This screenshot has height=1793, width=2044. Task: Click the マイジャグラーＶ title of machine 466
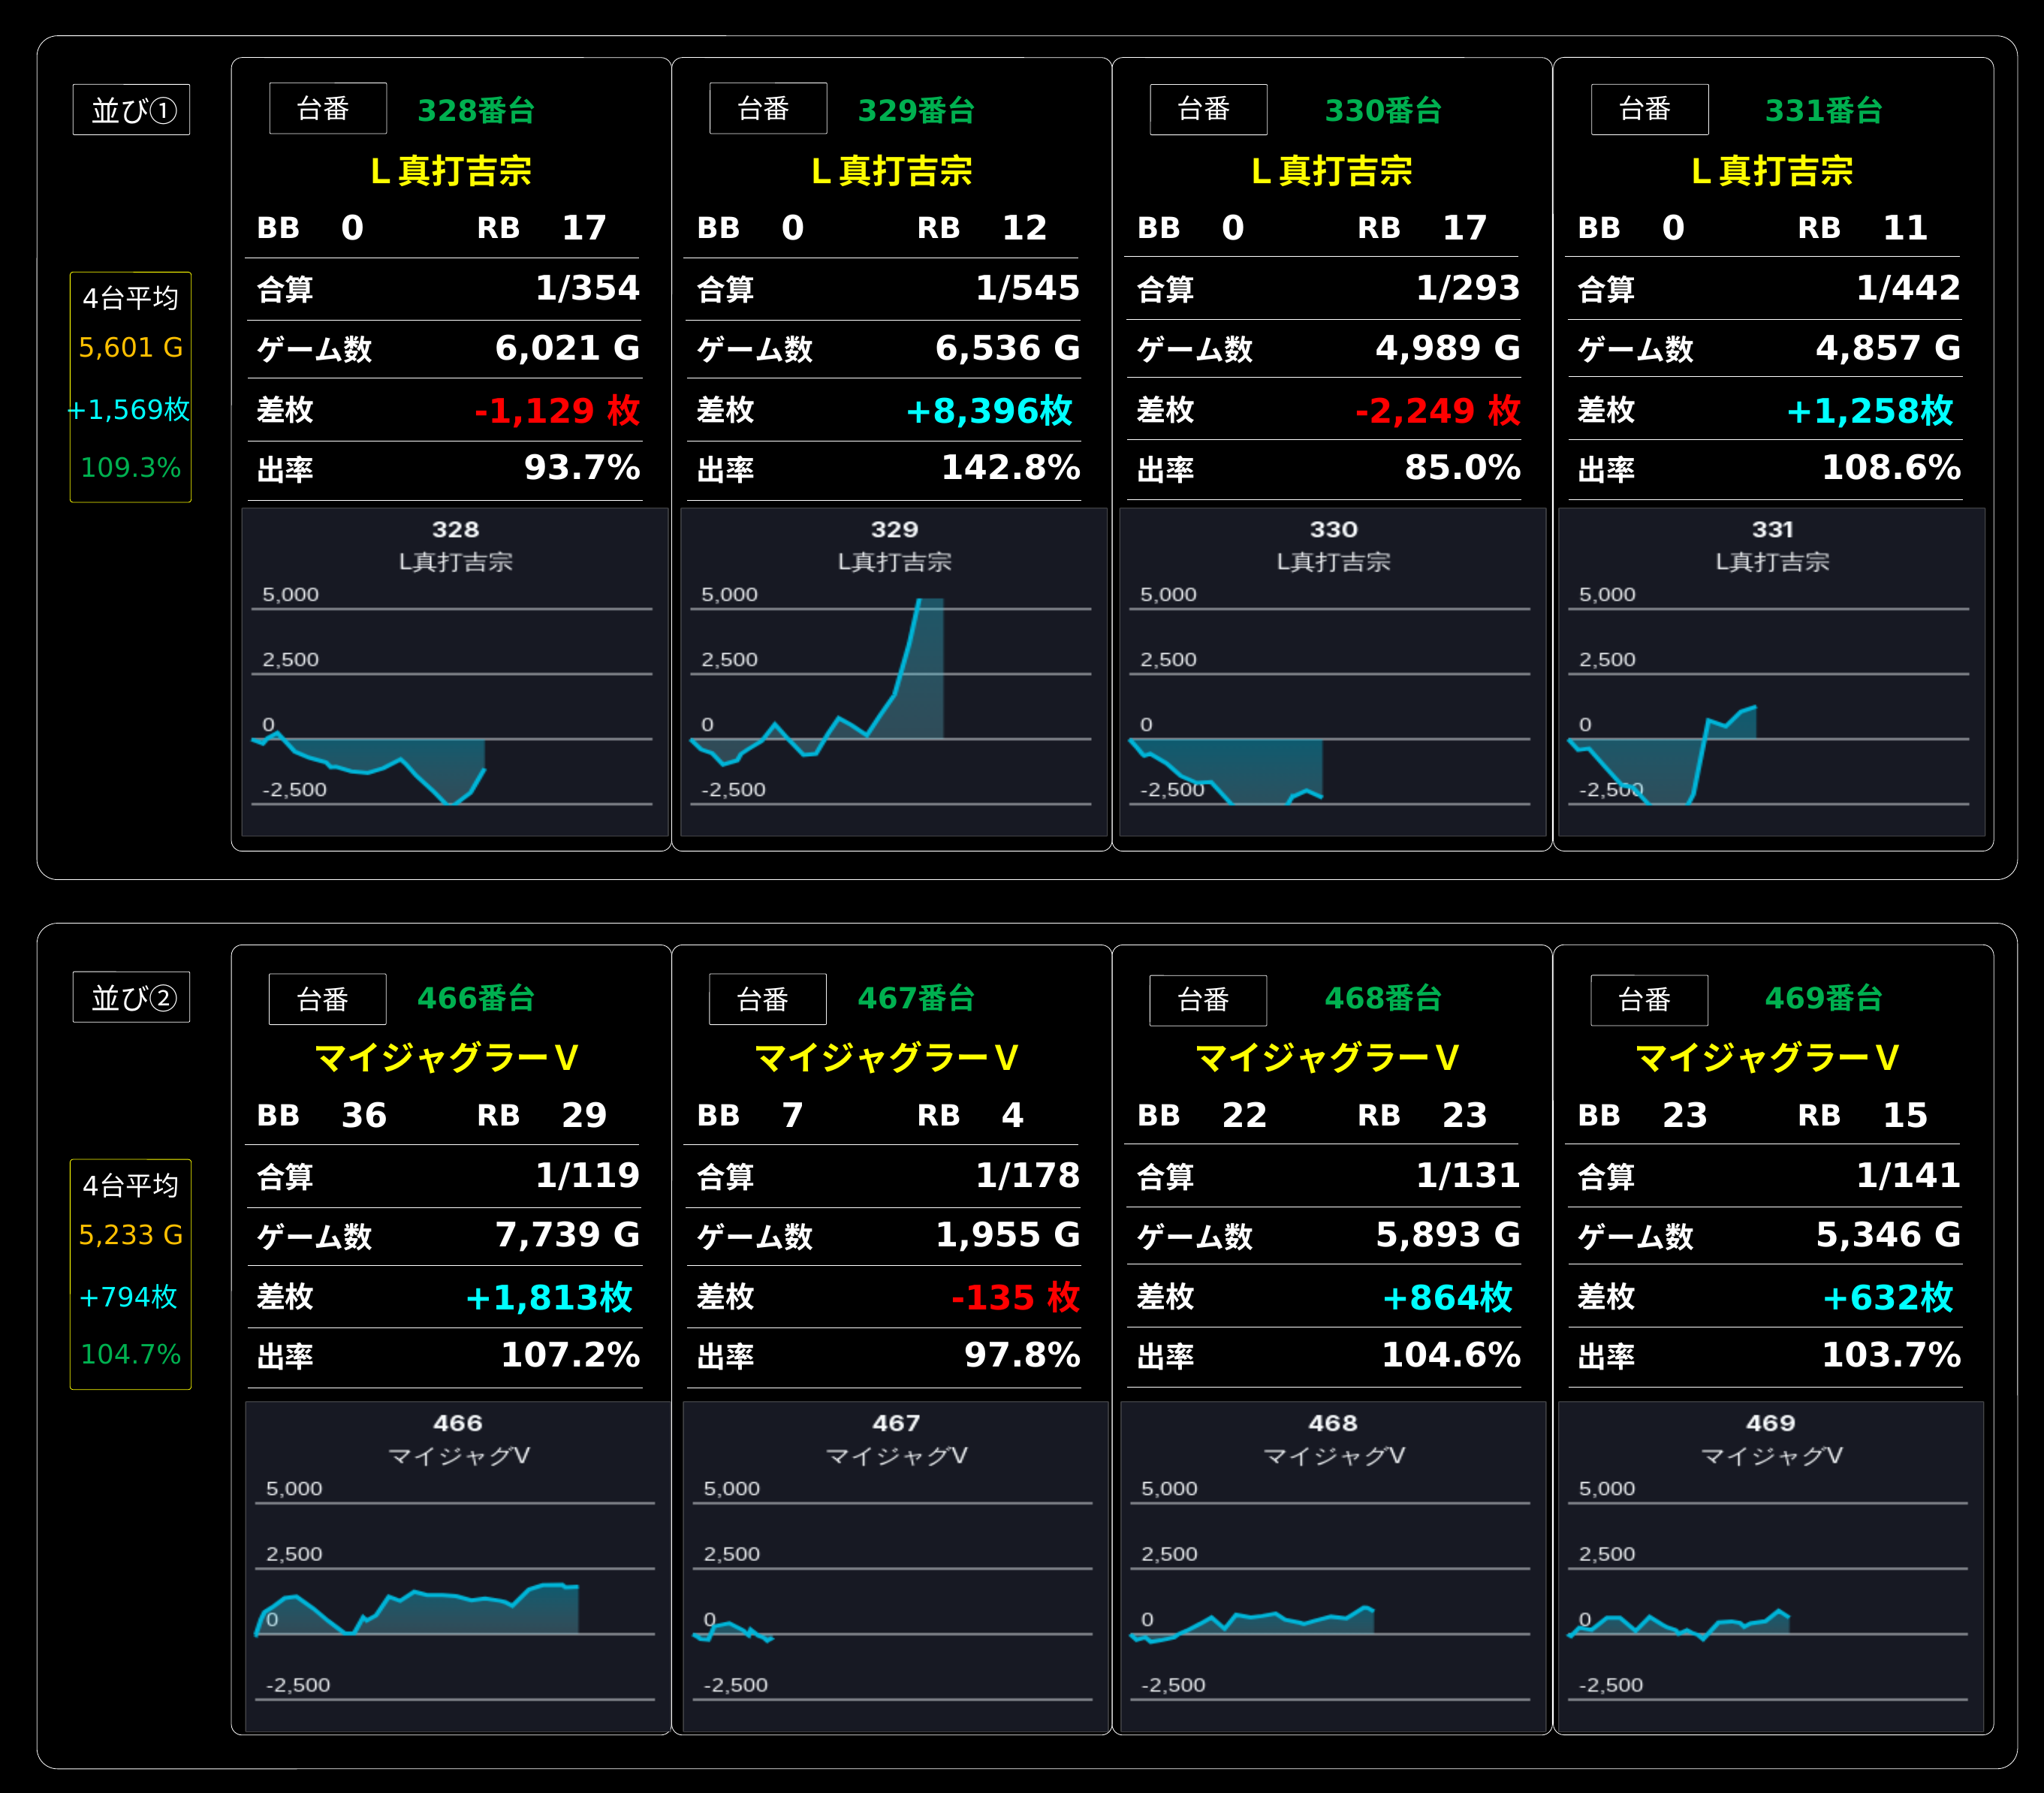tap(446, 1057)
